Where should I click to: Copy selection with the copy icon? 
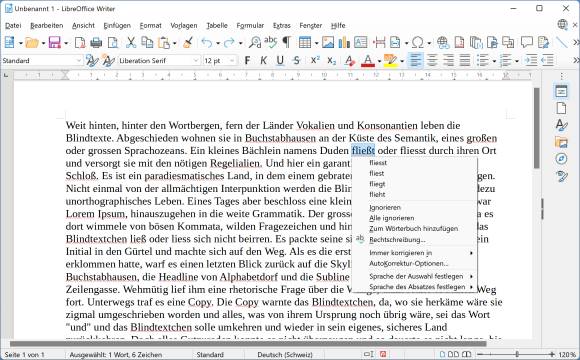147,43
